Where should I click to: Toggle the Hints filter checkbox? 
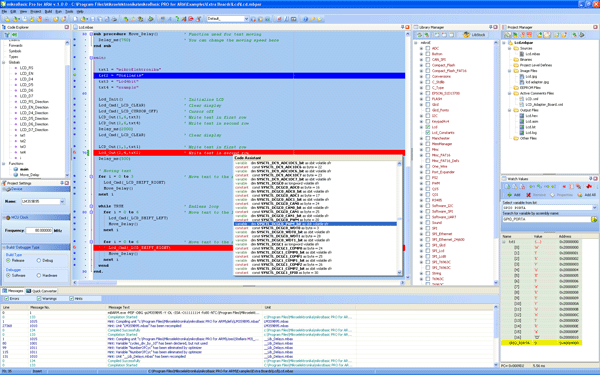(x=71, y=298)
